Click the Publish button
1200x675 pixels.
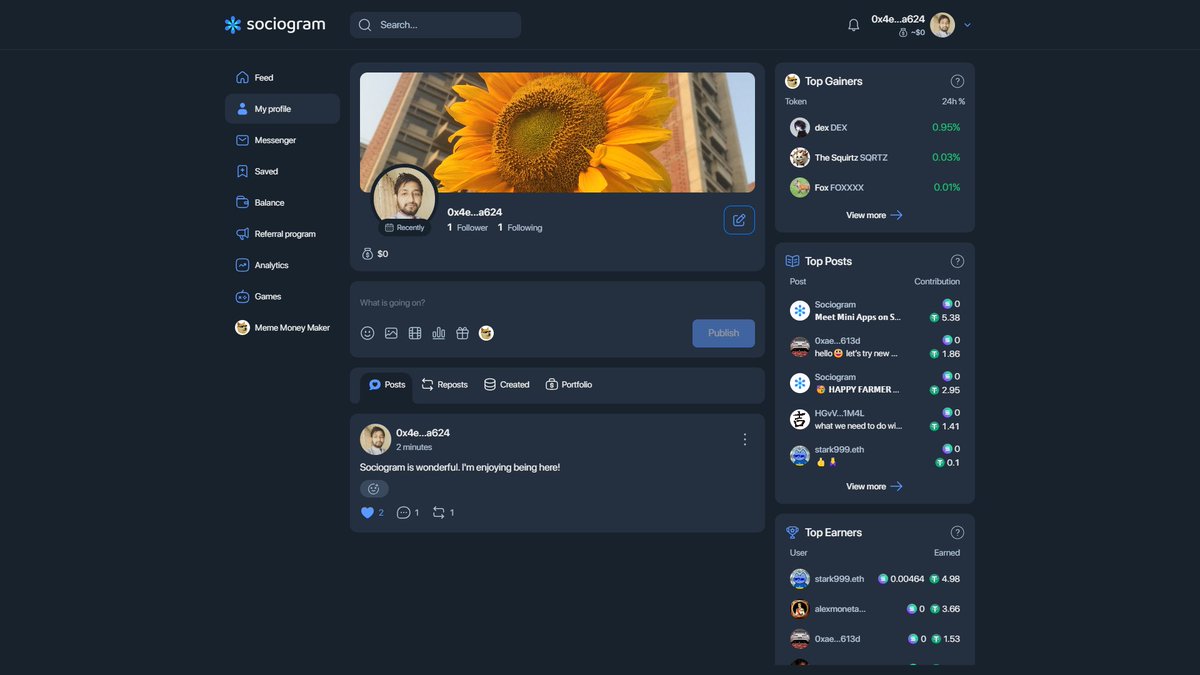pos(723,333)
